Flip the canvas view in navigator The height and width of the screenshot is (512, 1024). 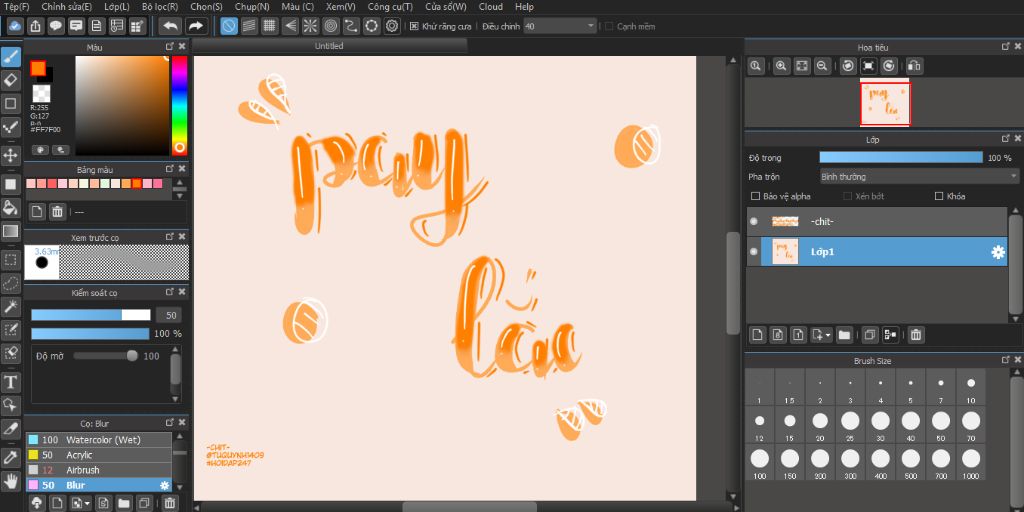(914, 66)
